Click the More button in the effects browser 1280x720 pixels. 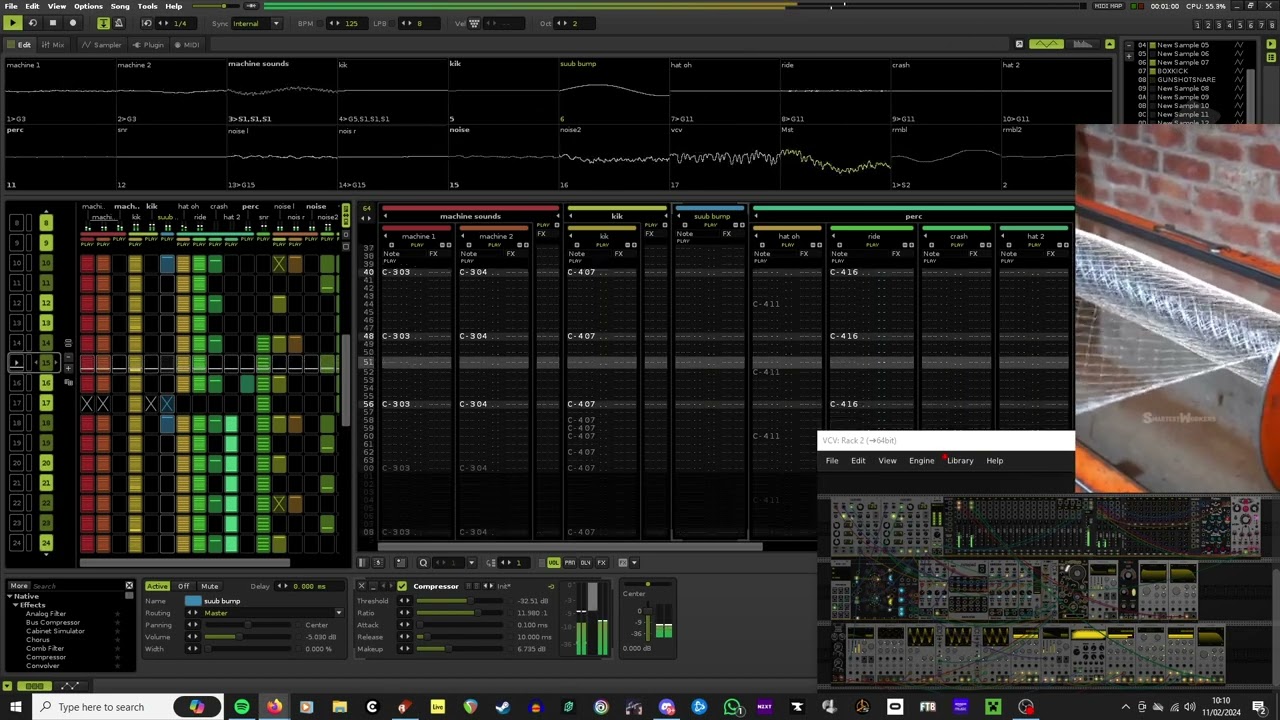[x=19, y=585]
